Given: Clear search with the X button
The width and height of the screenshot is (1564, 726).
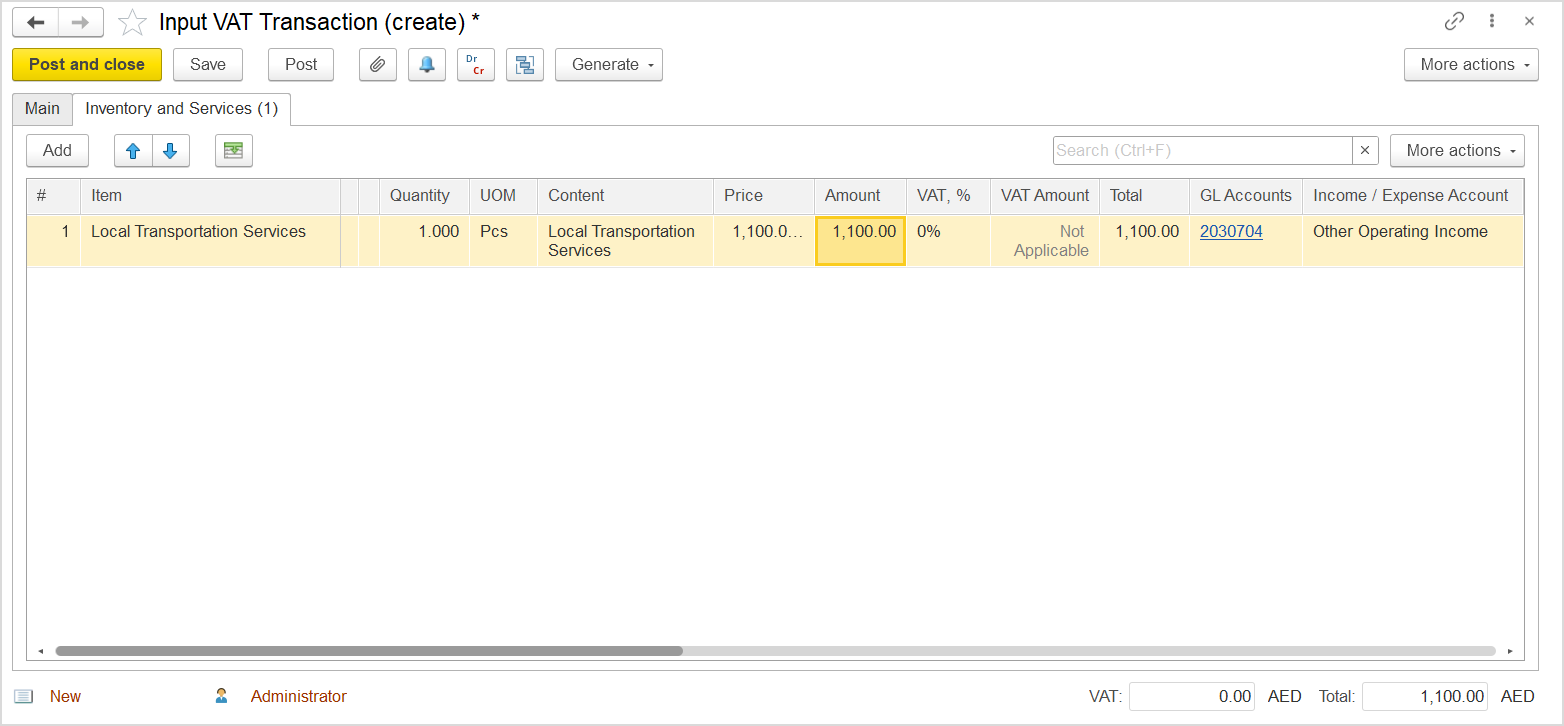Looking at the screenshot, I should (1365, 151).
